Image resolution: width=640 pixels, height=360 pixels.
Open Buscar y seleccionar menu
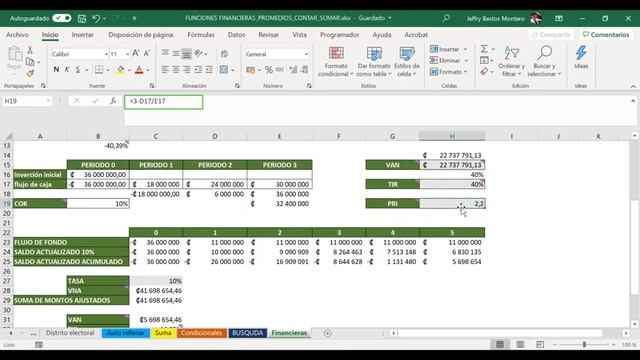pos(544,62)
